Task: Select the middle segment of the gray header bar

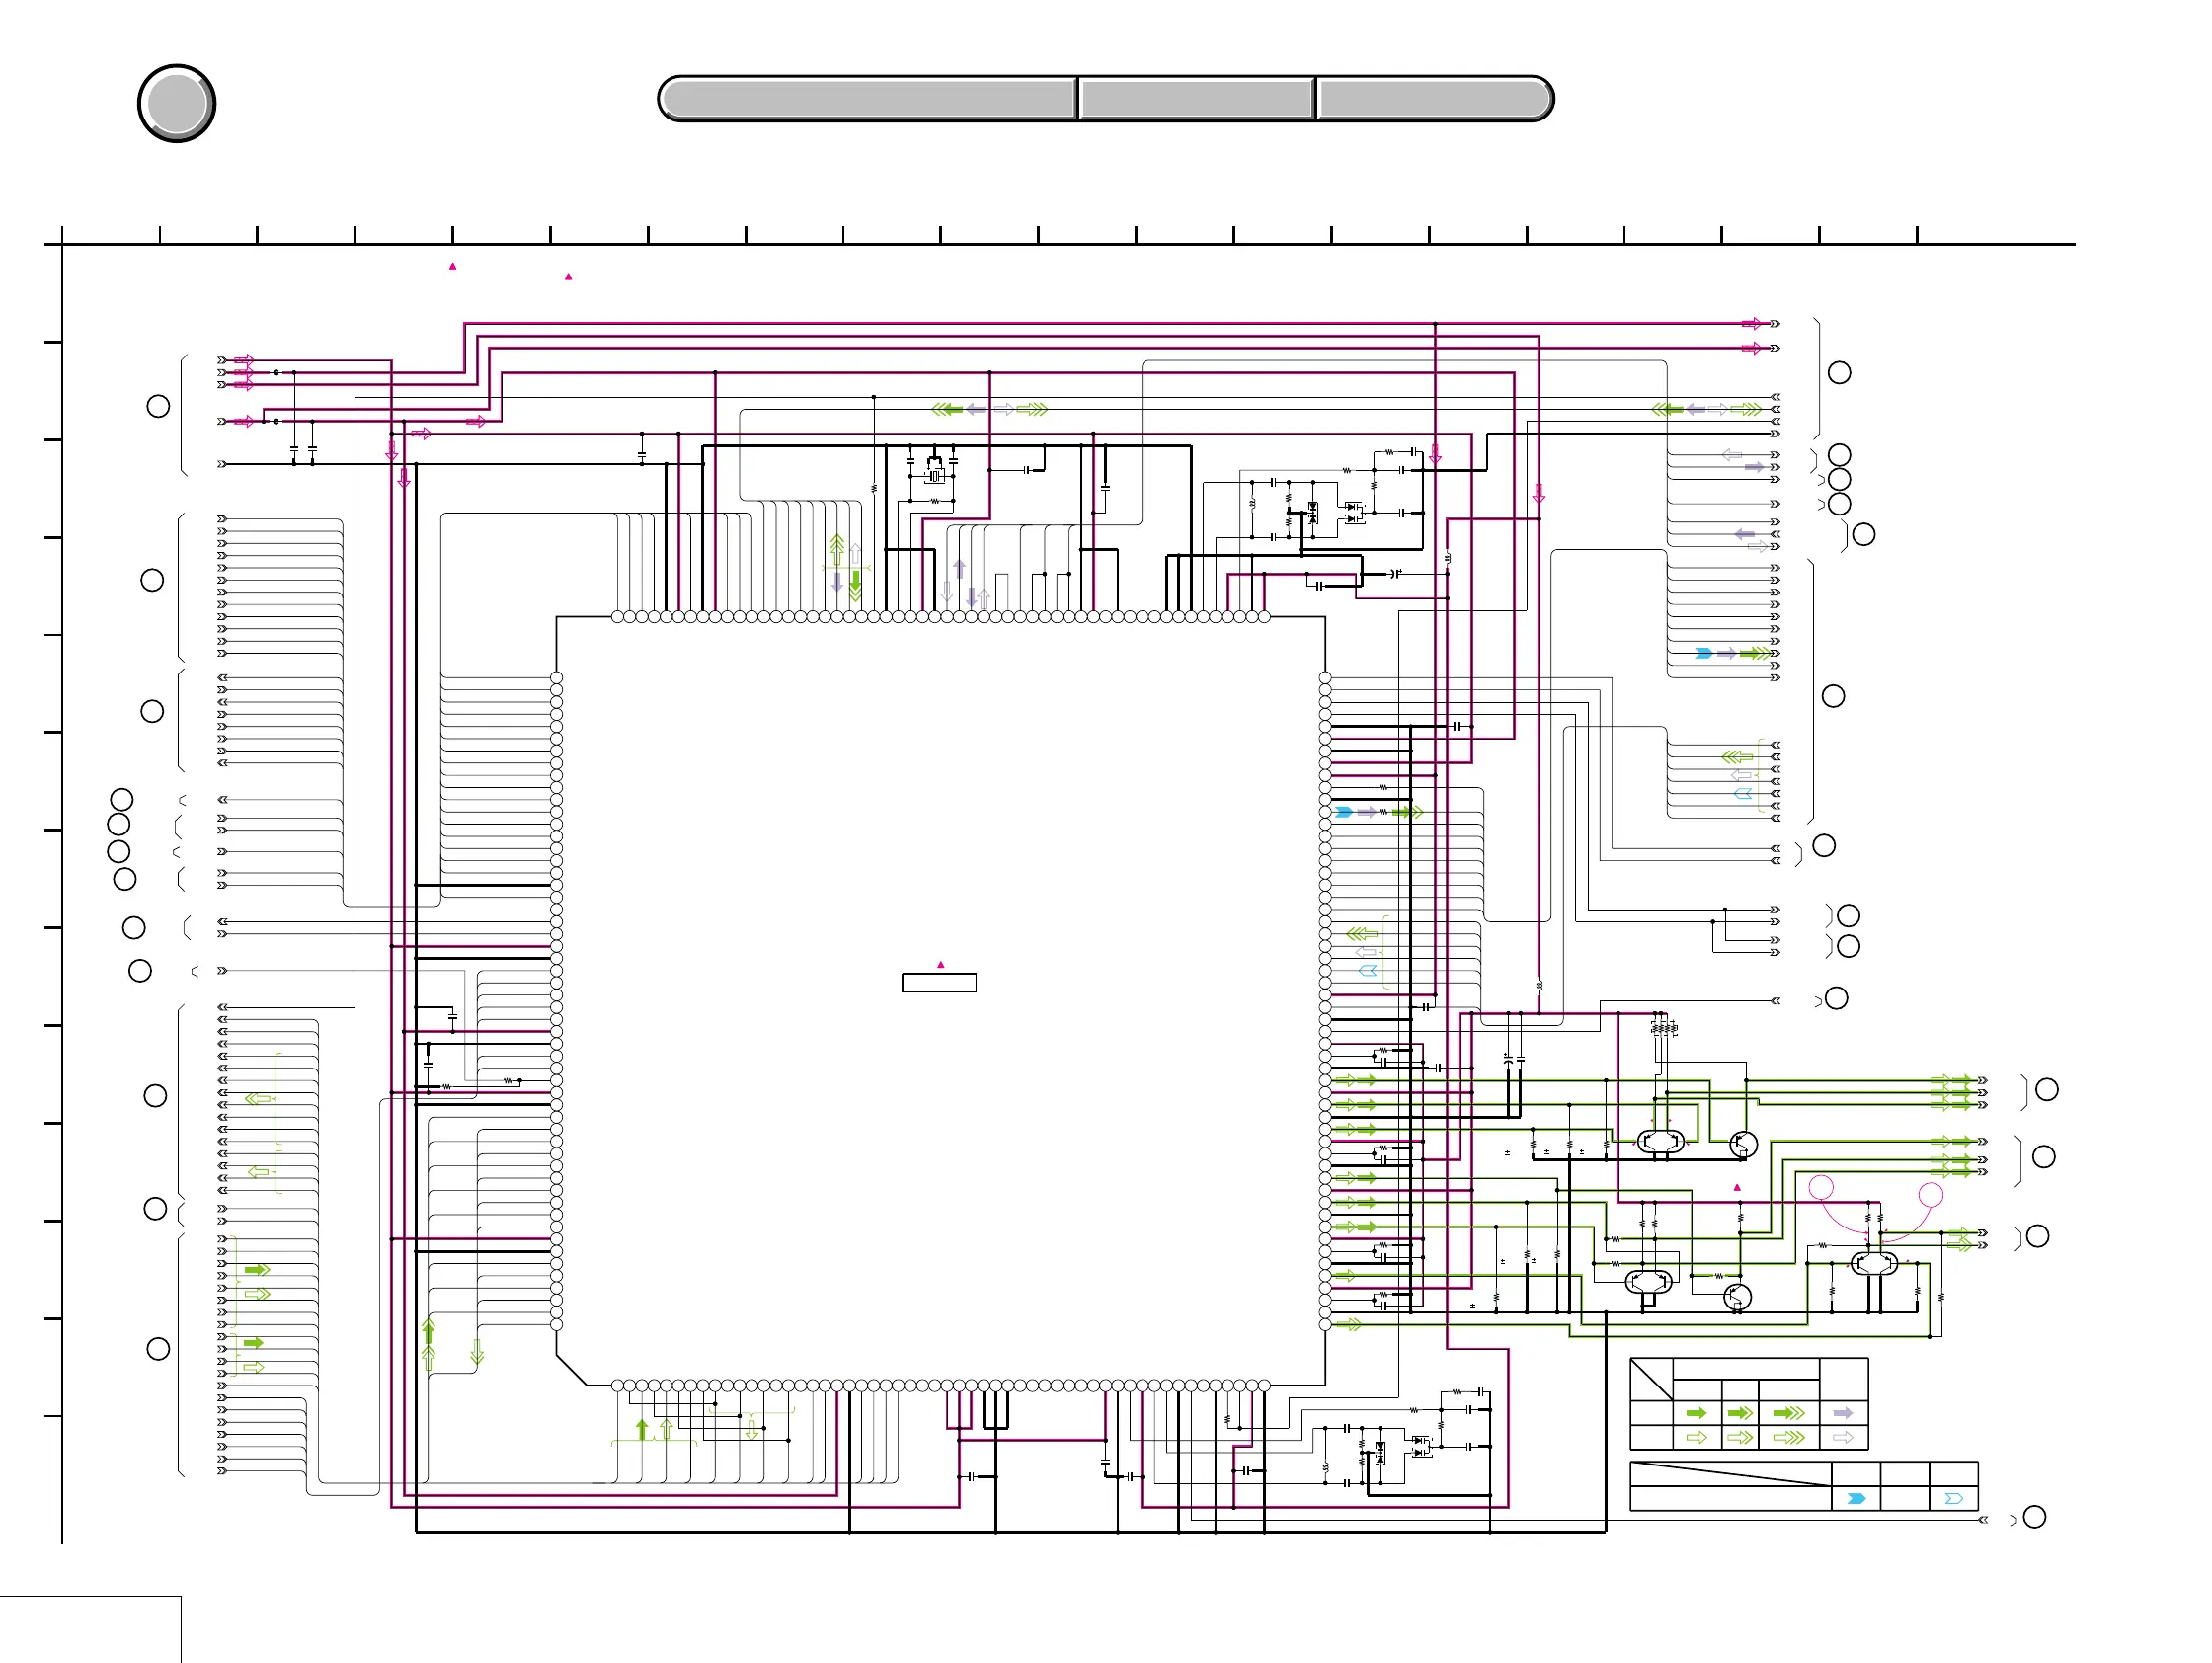Action: point(1197,99)
